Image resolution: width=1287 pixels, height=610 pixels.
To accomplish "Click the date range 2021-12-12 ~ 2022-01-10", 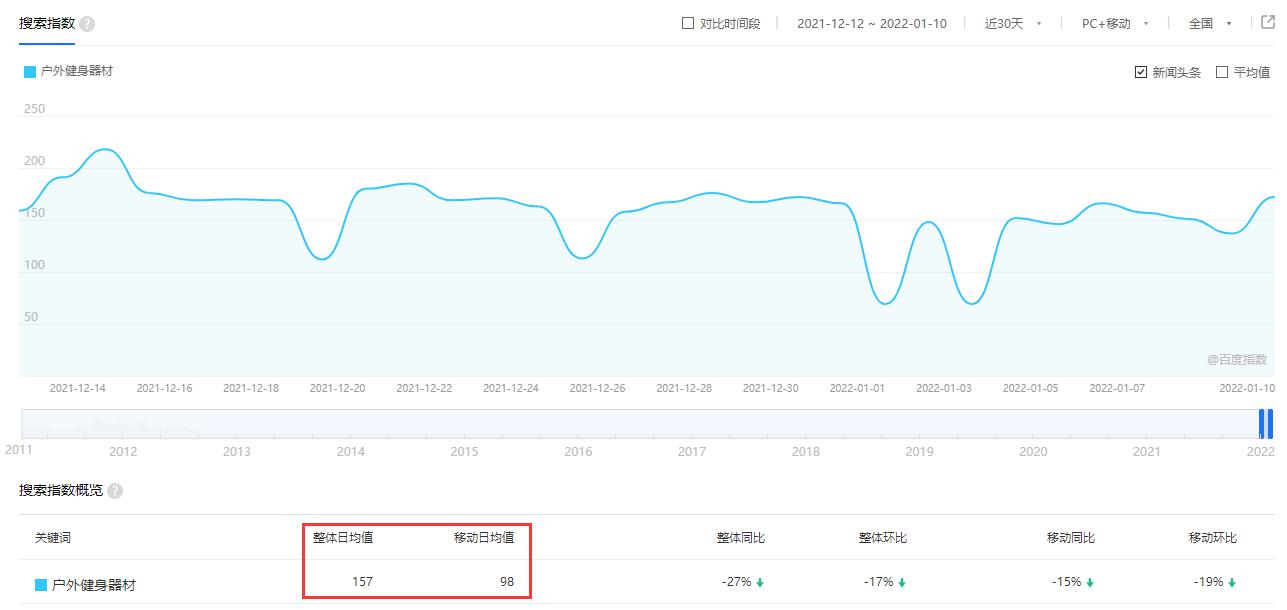I will [871, 23].
